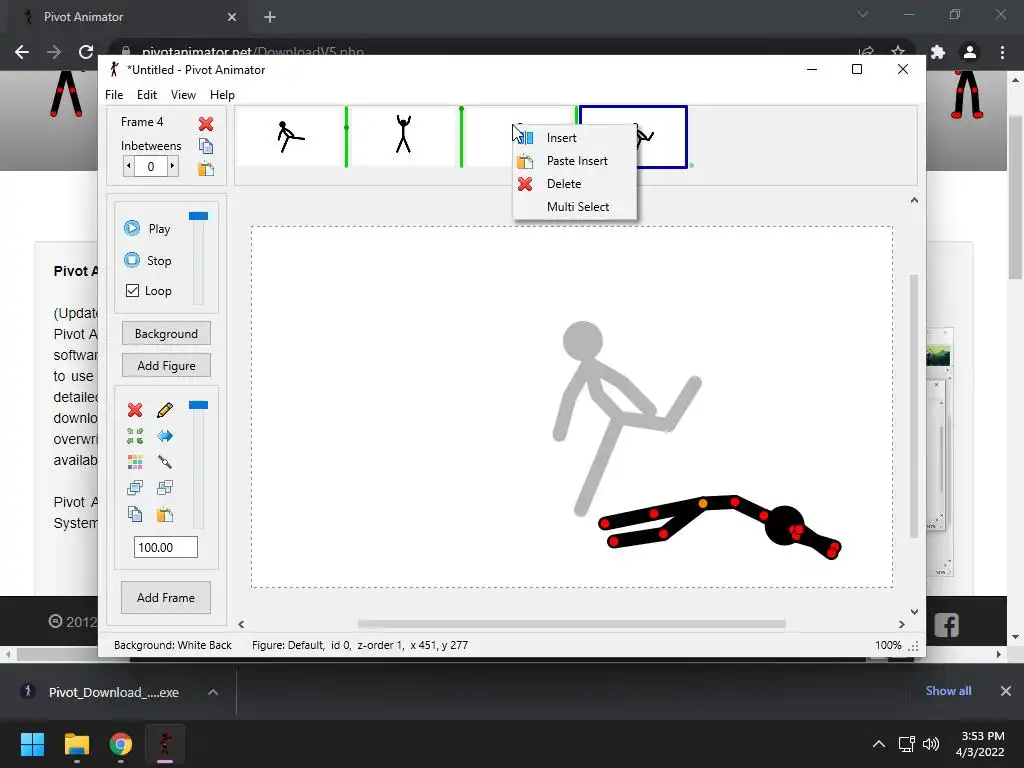Click Show all downloads link
This screenshot has height=768, width=1024.
point(948,691)
